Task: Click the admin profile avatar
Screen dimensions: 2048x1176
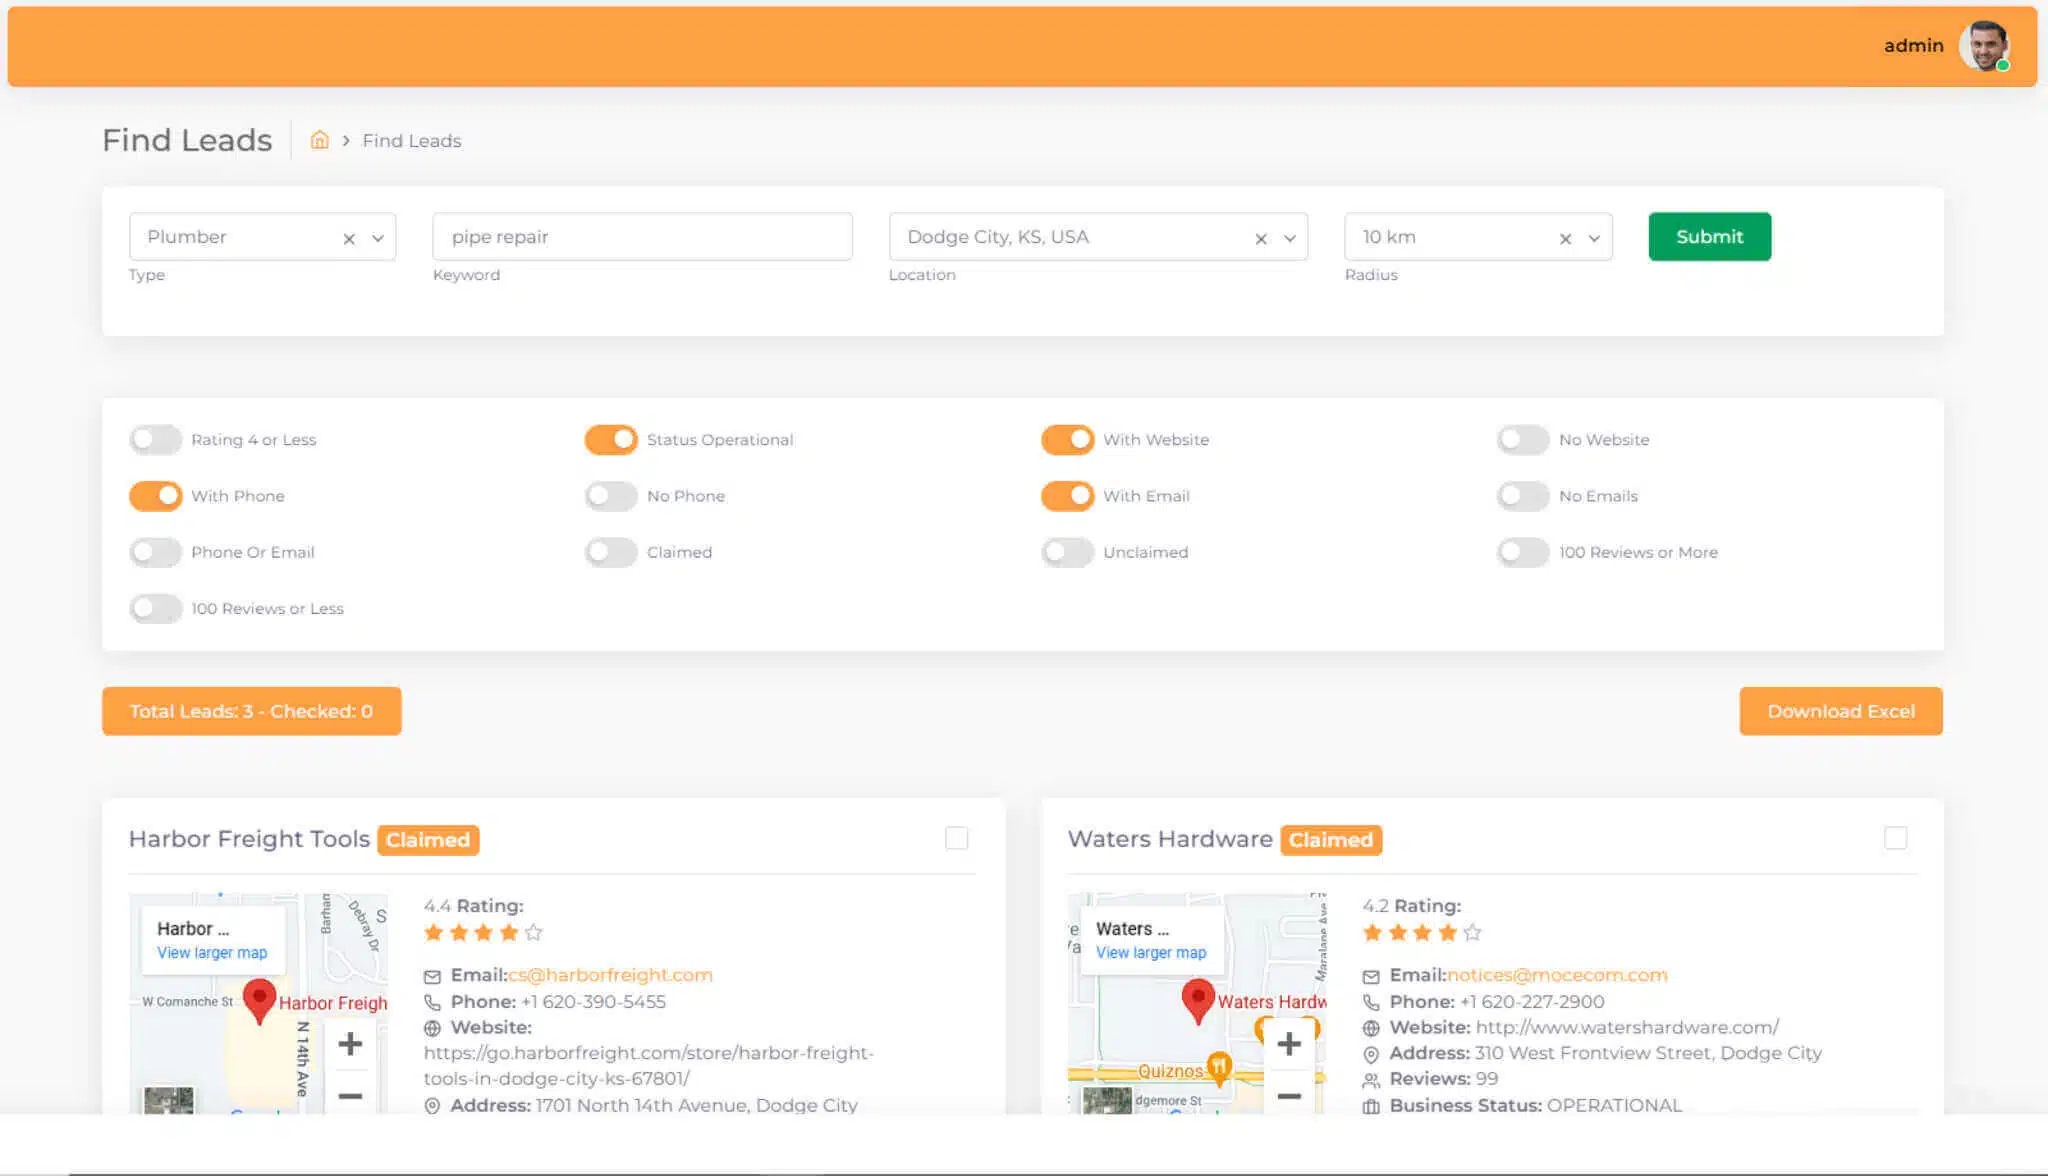Action: (x=1984, y=46)
